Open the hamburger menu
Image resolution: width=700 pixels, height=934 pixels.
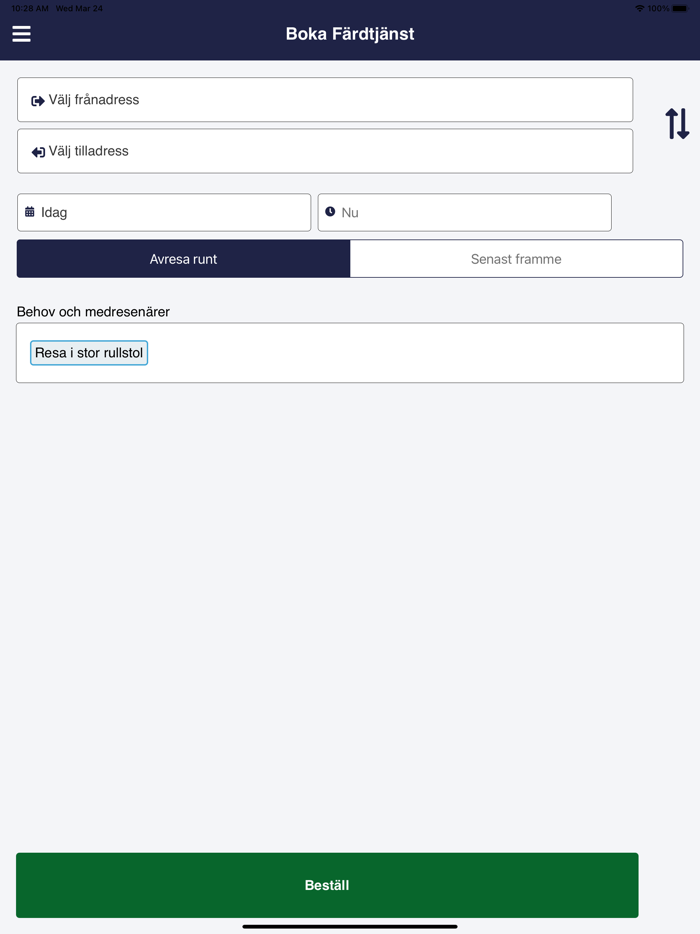21,34
